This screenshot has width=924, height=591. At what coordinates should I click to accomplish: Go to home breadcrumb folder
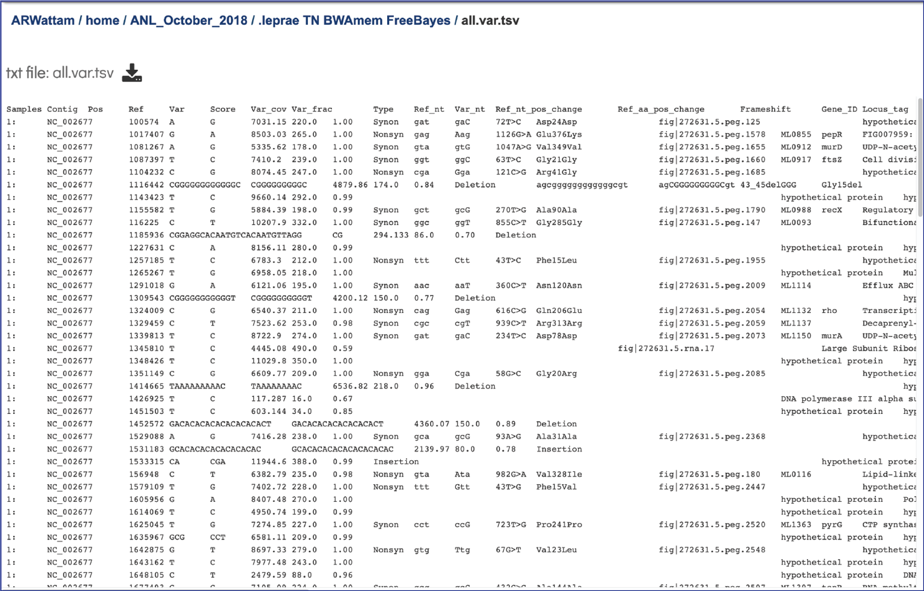coord(103,21)
